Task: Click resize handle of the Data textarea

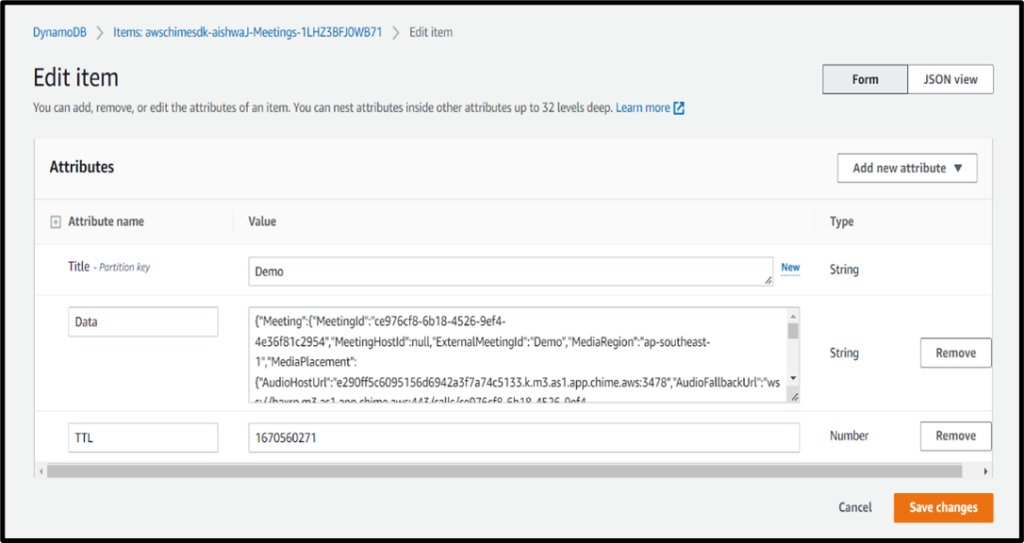Action: click(x=793, y=397)
